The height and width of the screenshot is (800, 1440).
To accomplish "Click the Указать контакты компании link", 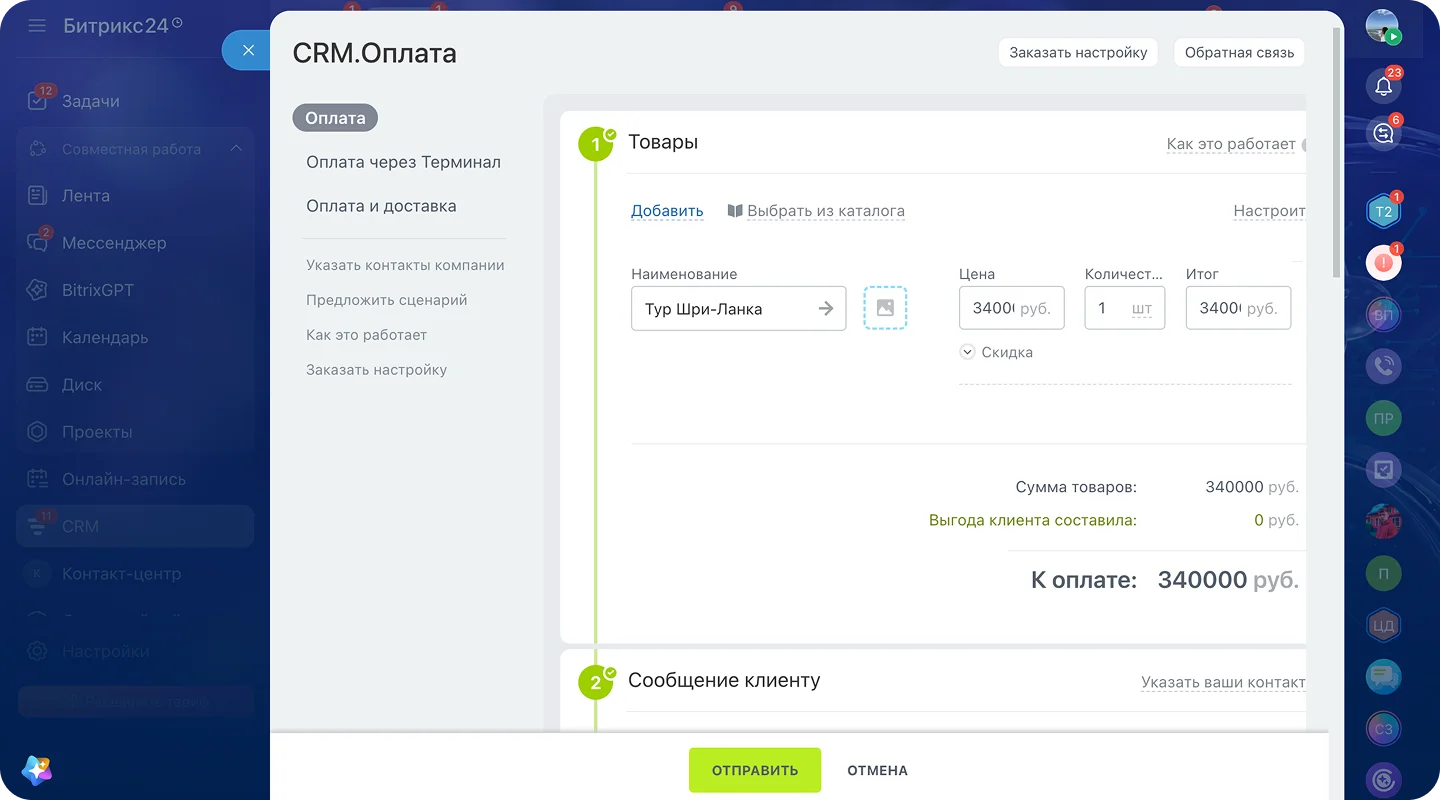I will pyautogui.click(x=405, y=265).
